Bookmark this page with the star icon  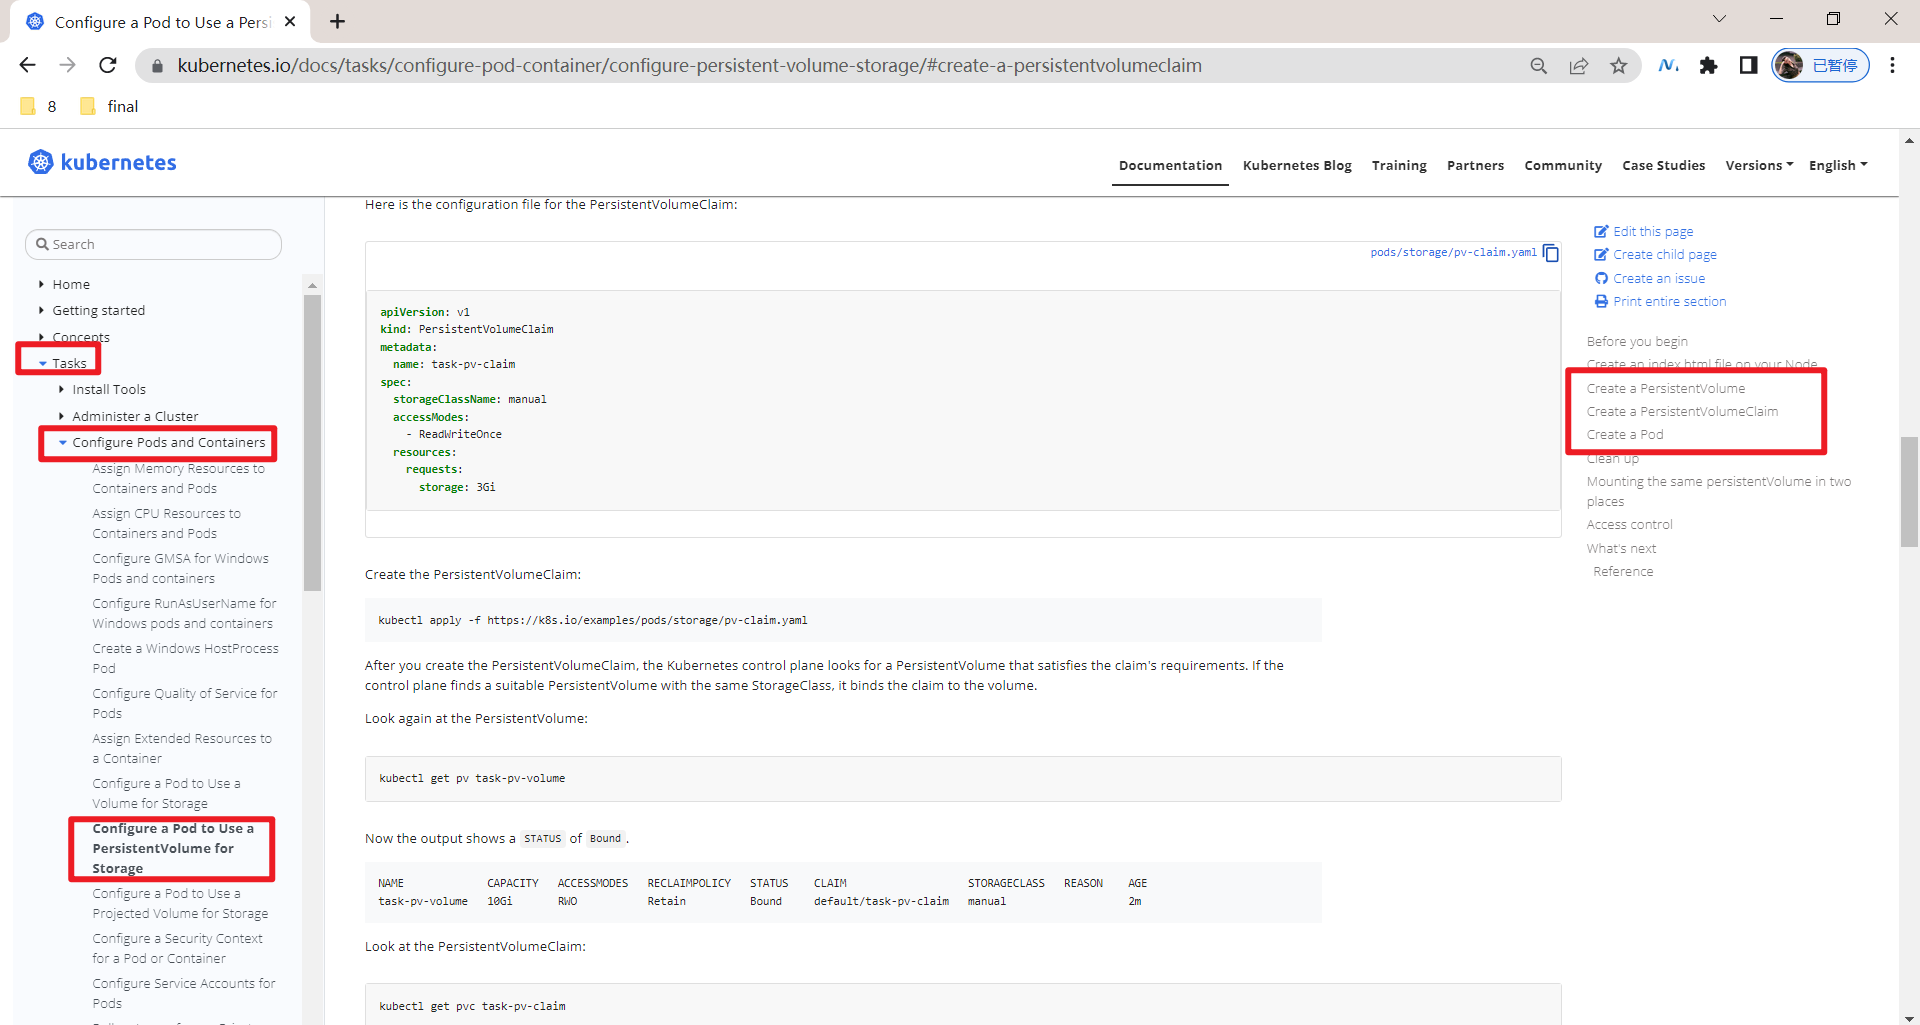(1619, 66)
